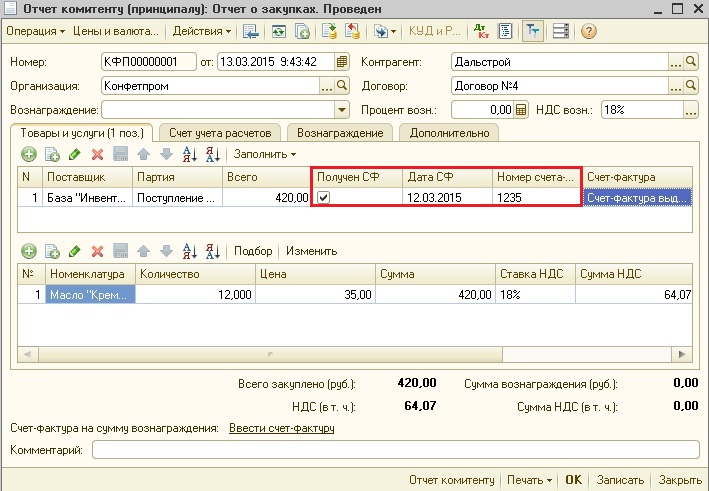Click the scrollbar left arrow in lower table
Screen dimensions: 709x491
[28, 354]
